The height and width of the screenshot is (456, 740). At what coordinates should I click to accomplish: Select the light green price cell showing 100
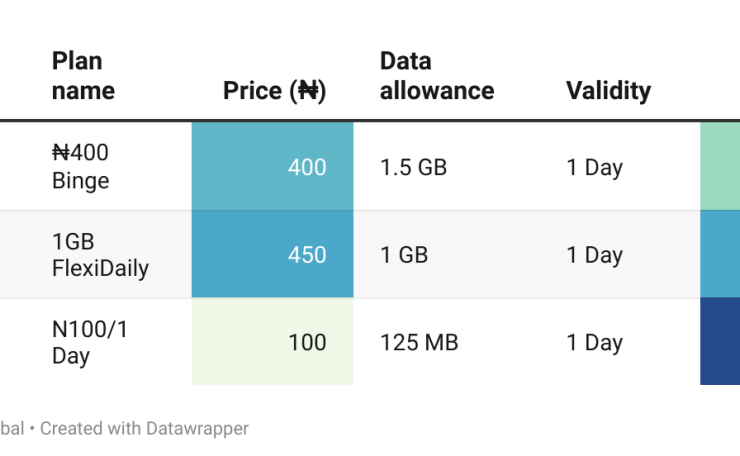pyautogui.click(x=272, y=342)
